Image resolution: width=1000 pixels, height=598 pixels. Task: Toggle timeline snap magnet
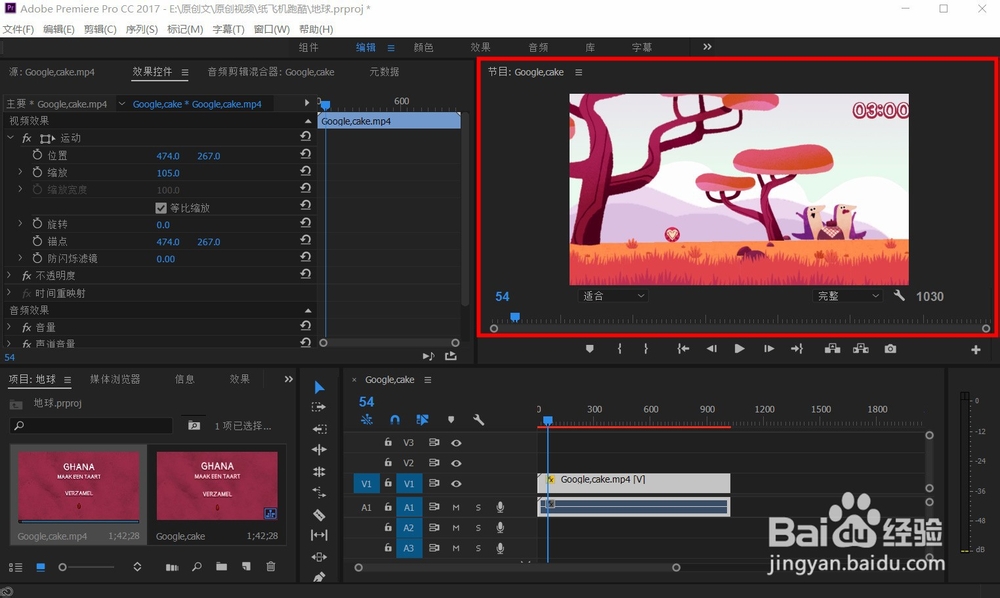pos(395,419)
